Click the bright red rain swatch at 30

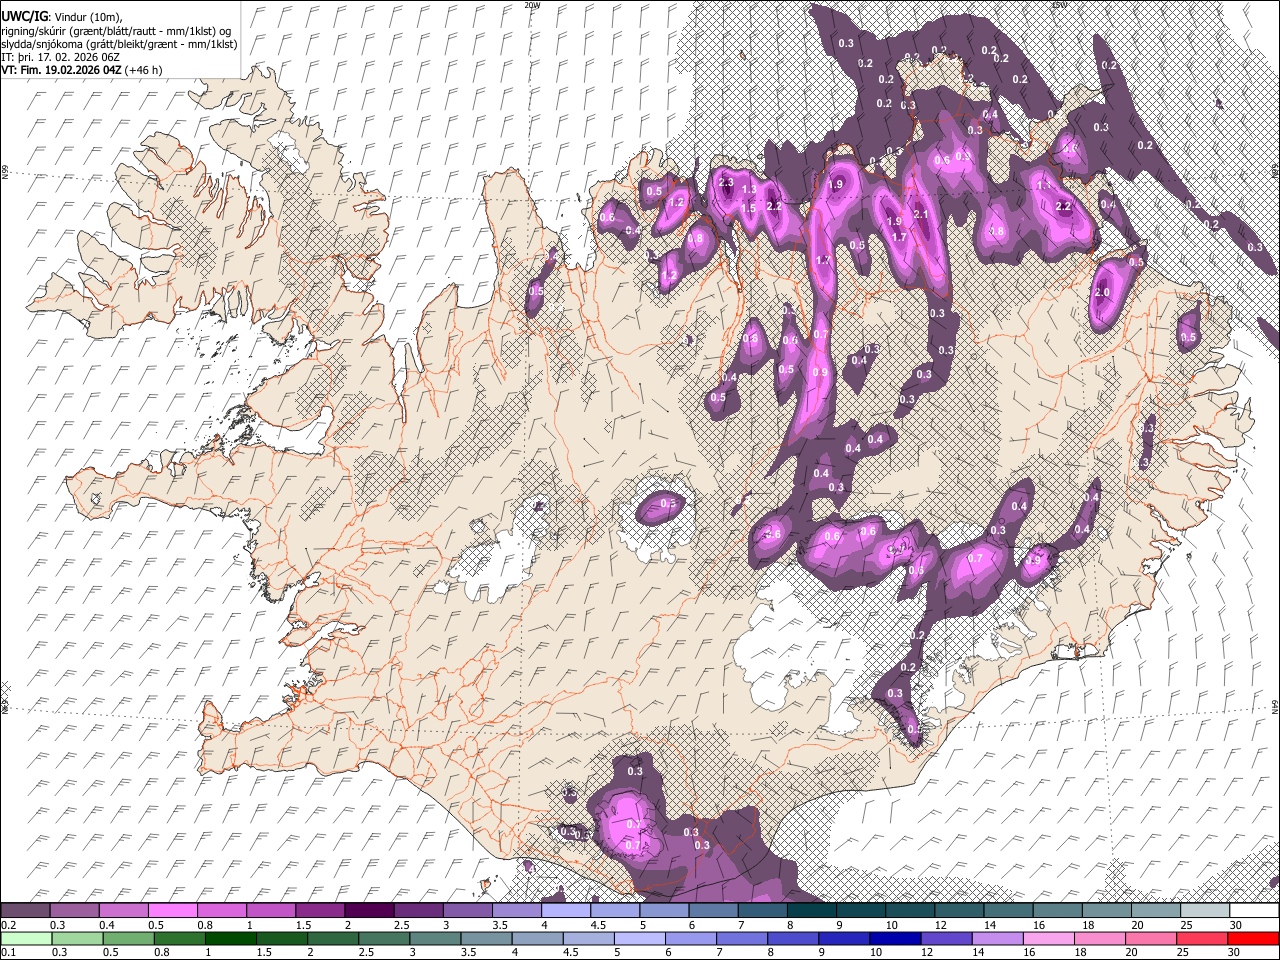(x=1252, y=938)
